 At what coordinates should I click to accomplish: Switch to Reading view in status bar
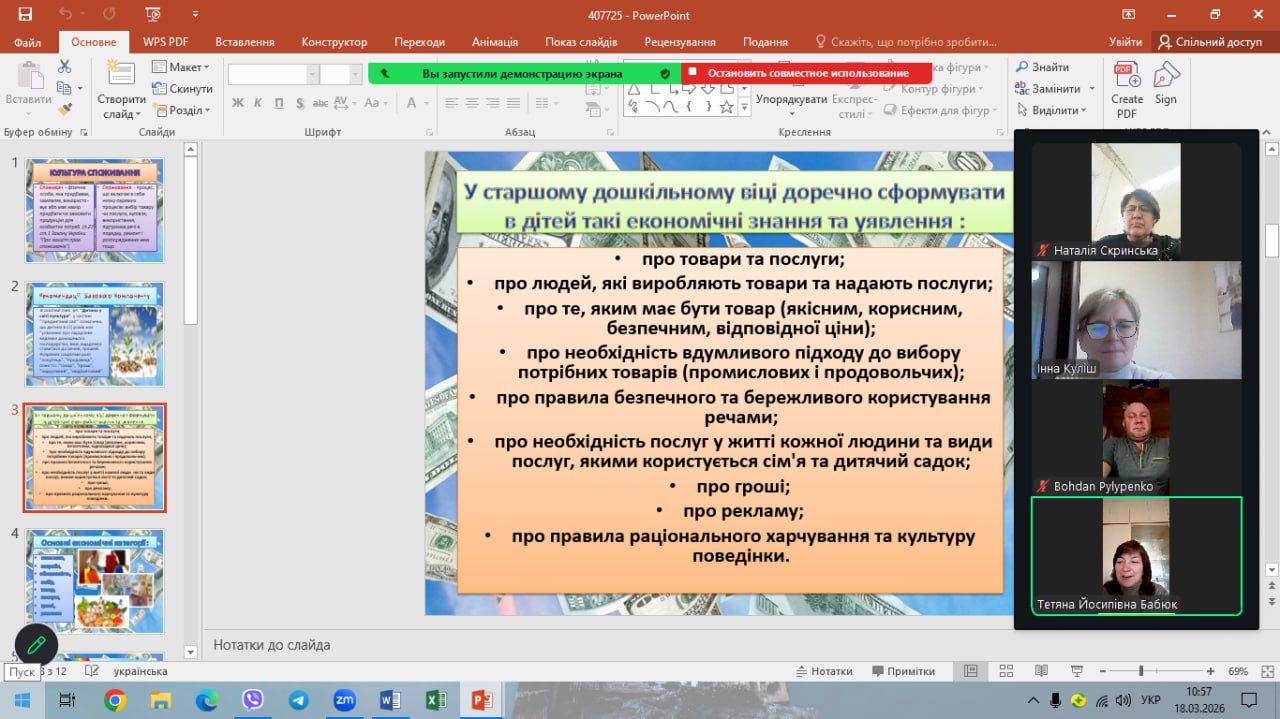click(1041, 671)
